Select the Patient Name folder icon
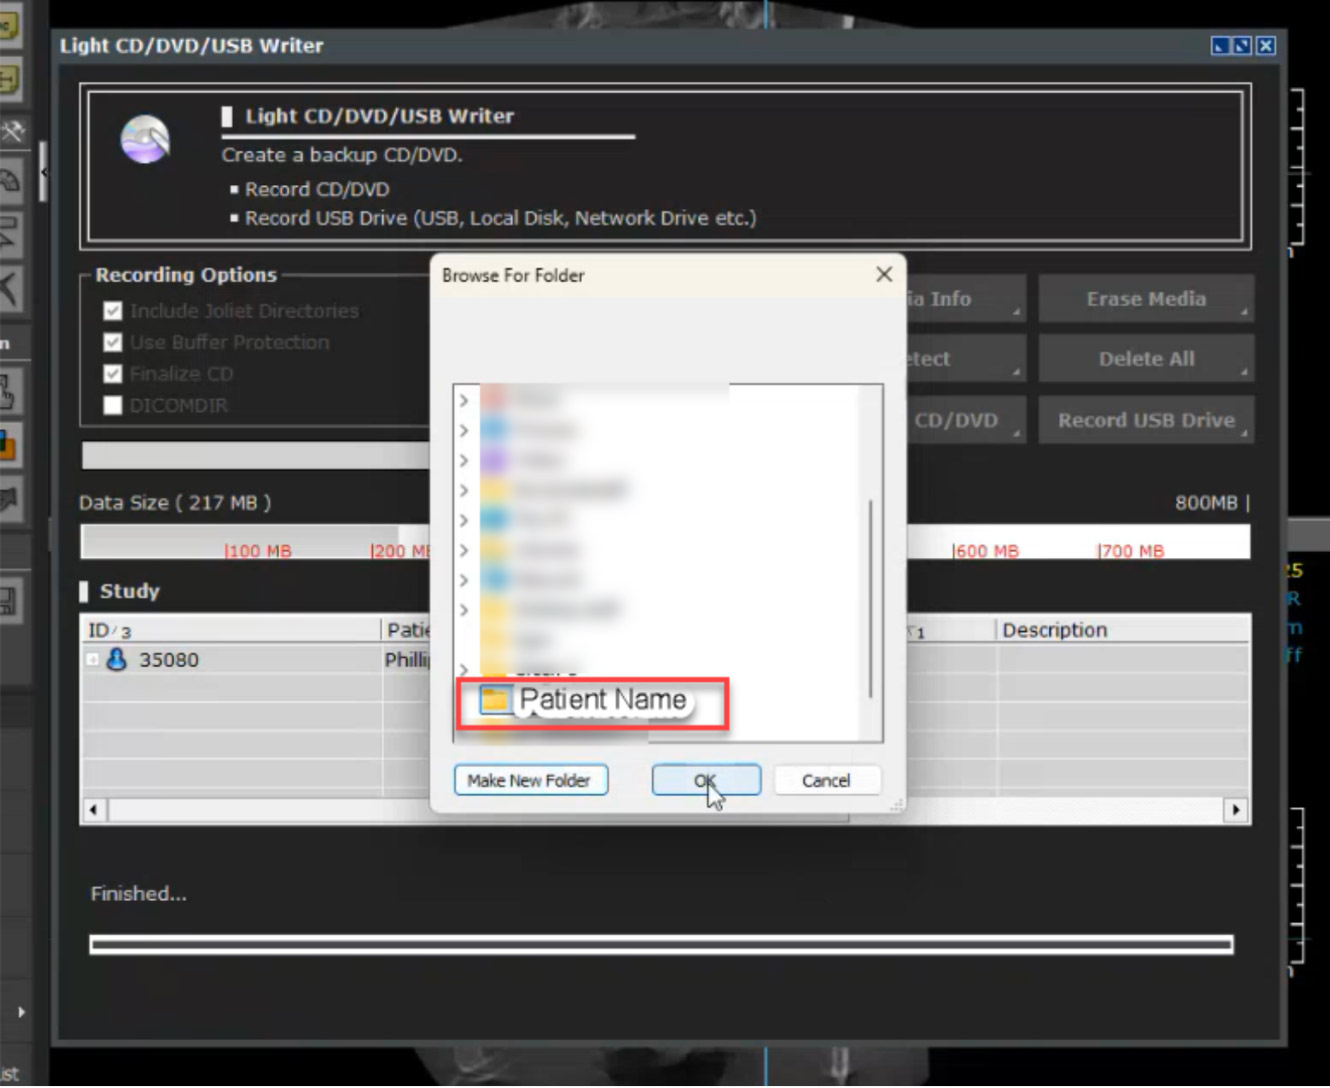 point(495,700)
